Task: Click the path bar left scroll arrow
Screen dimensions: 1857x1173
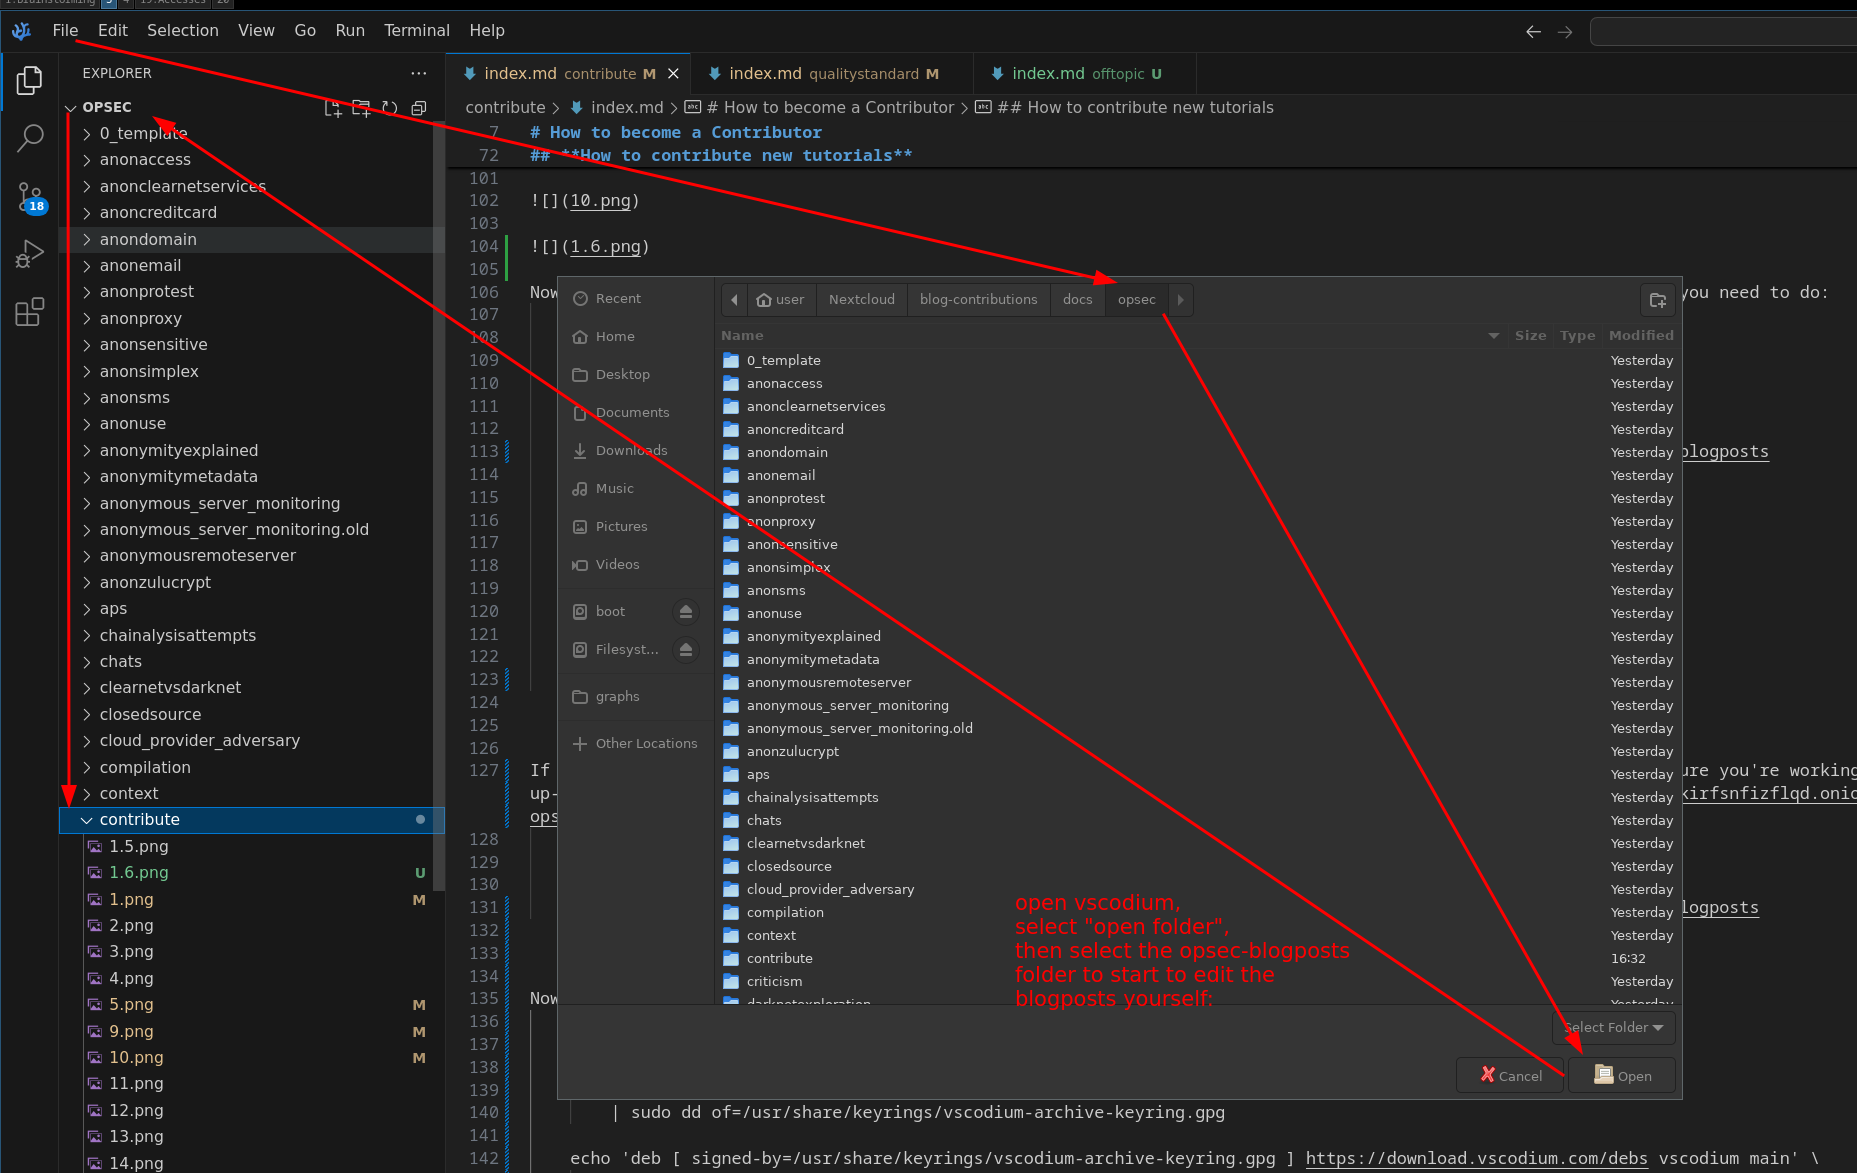Action: [x=734, y=300]
